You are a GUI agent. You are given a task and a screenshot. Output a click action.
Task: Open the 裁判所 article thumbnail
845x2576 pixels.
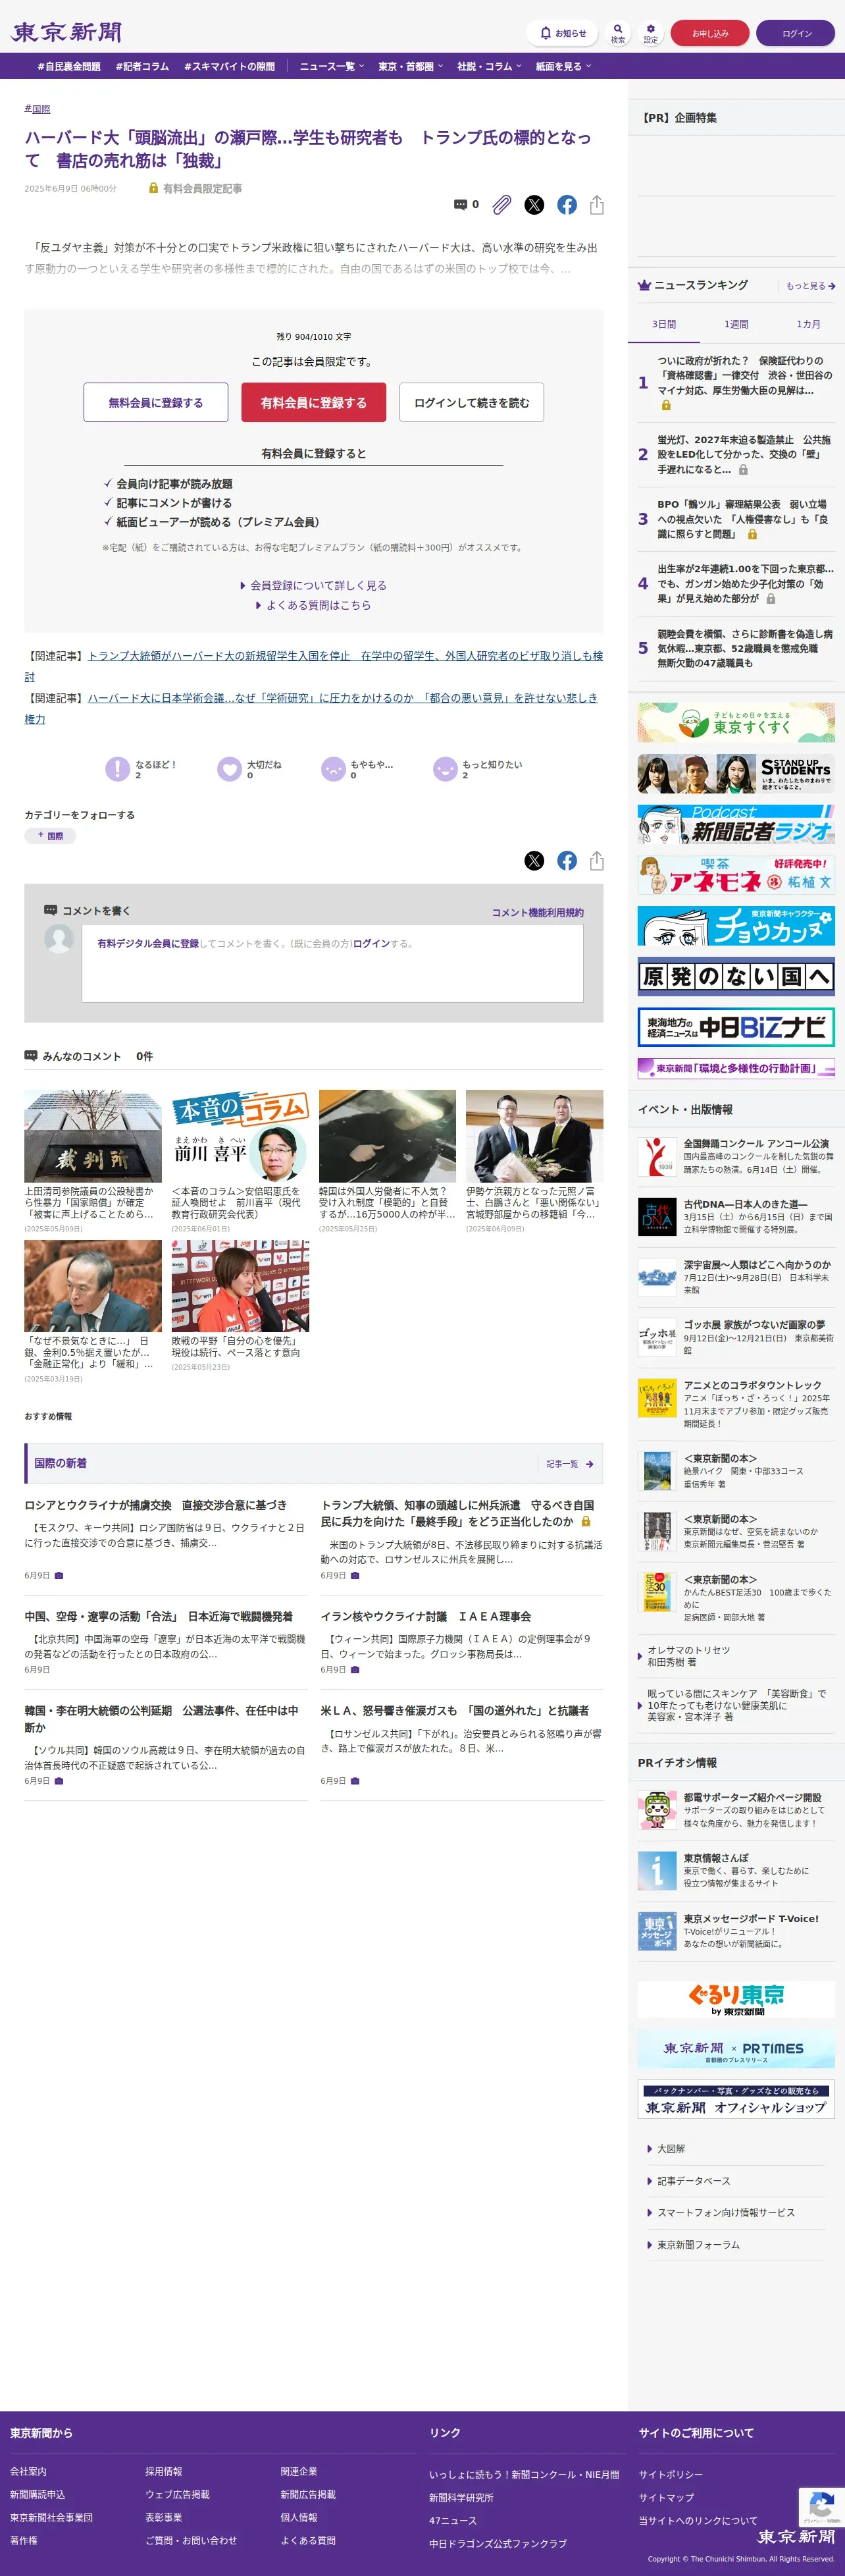click(x=93, y=1136)
